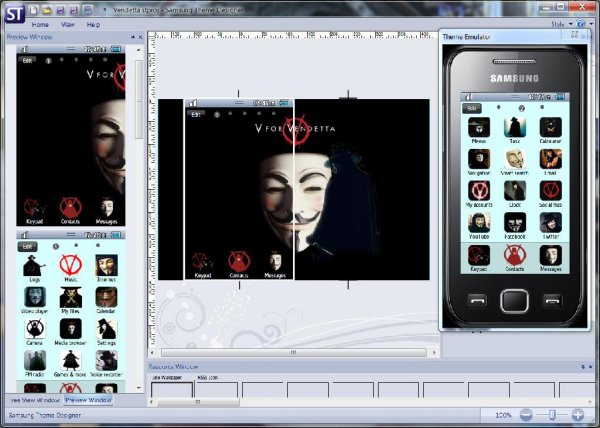Screen dimensions: 600x428
Task: Click Preview Window scroll up arrow
Action: (x=139, y=50)
